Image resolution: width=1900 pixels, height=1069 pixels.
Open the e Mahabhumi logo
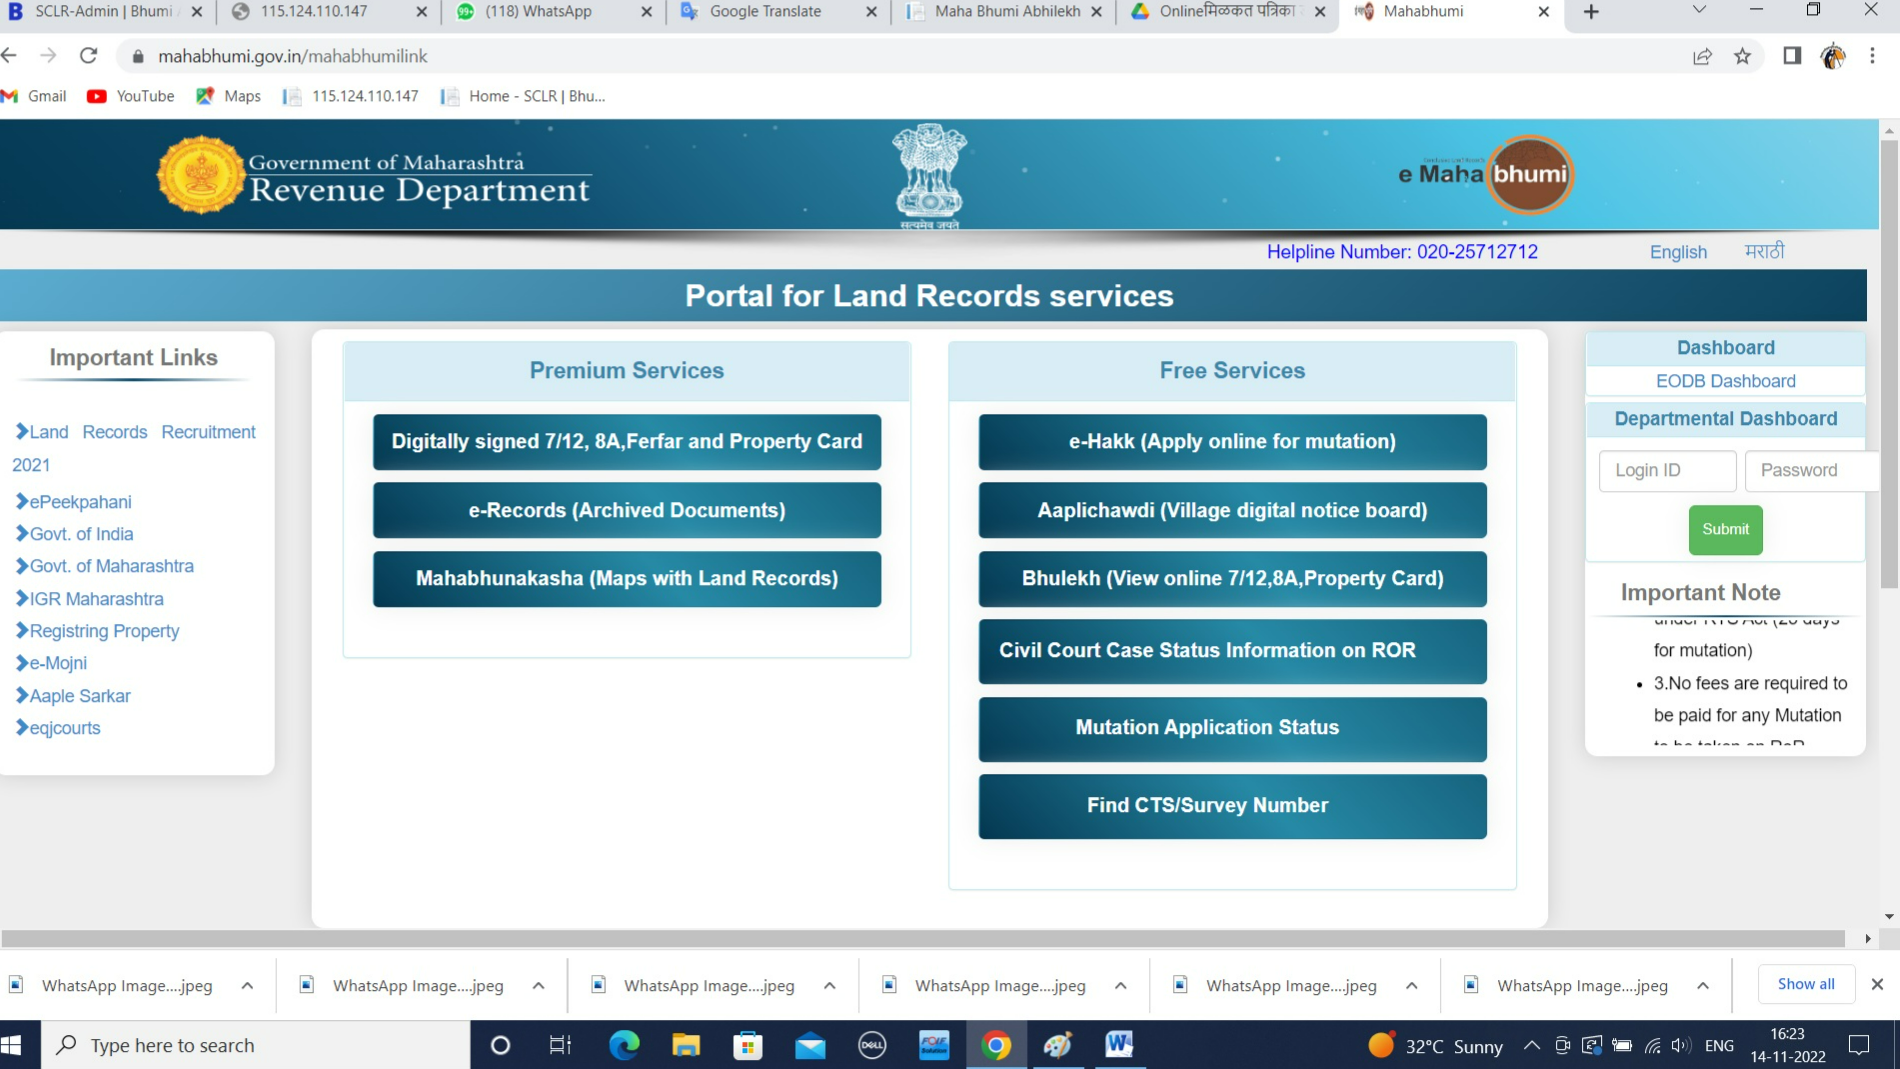click(1487, 174)
